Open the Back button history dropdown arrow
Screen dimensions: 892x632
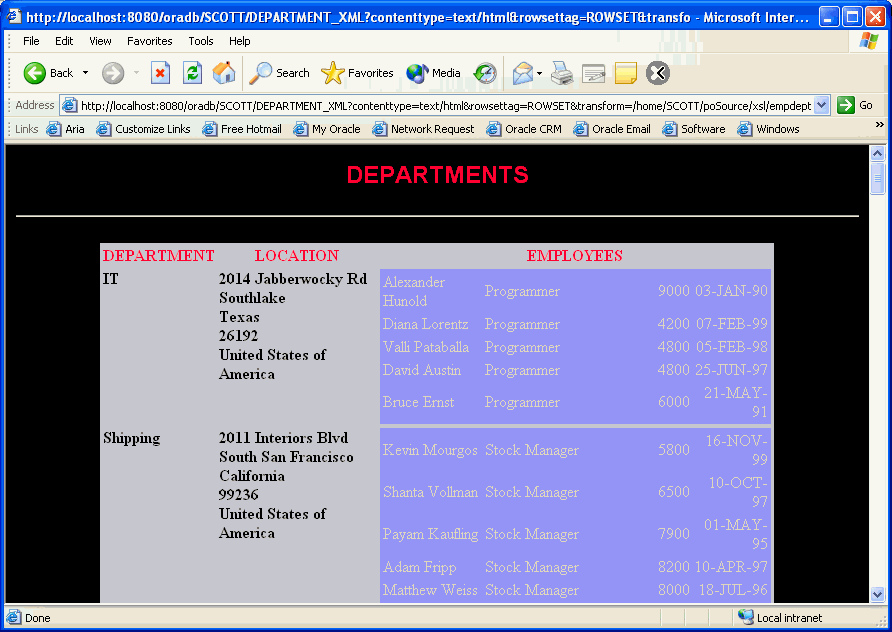pyautogui.click(x=86, y=73)
